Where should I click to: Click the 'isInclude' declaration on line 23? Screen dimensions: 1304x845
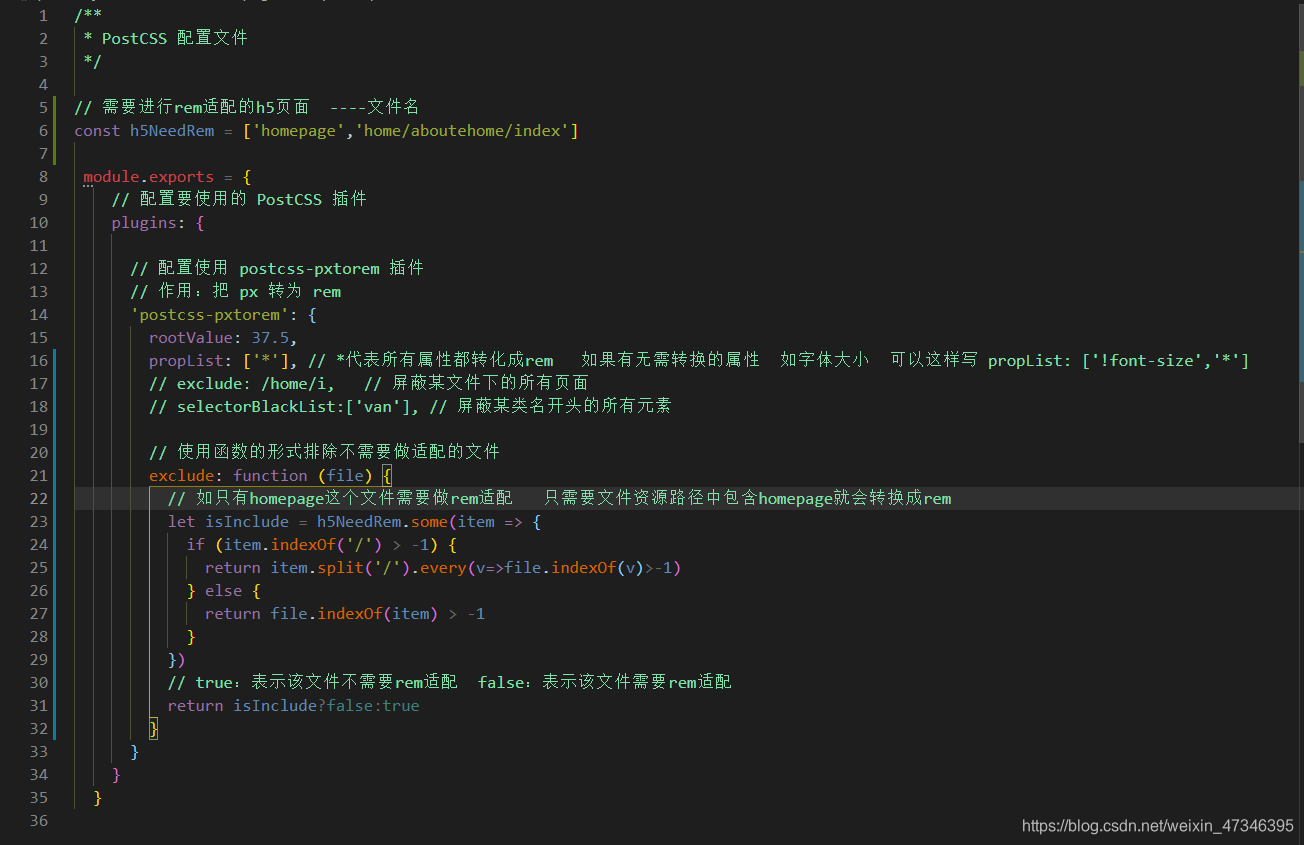point(247,521)
